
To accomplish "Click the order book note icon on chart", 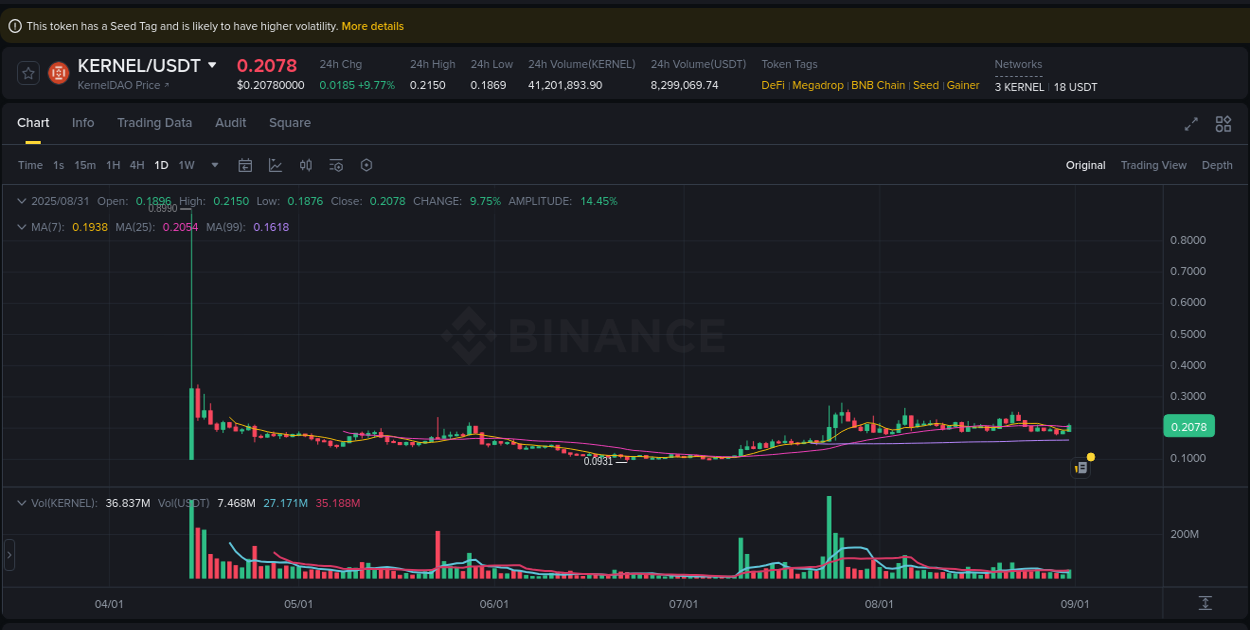I will (x=1080, y=466).
